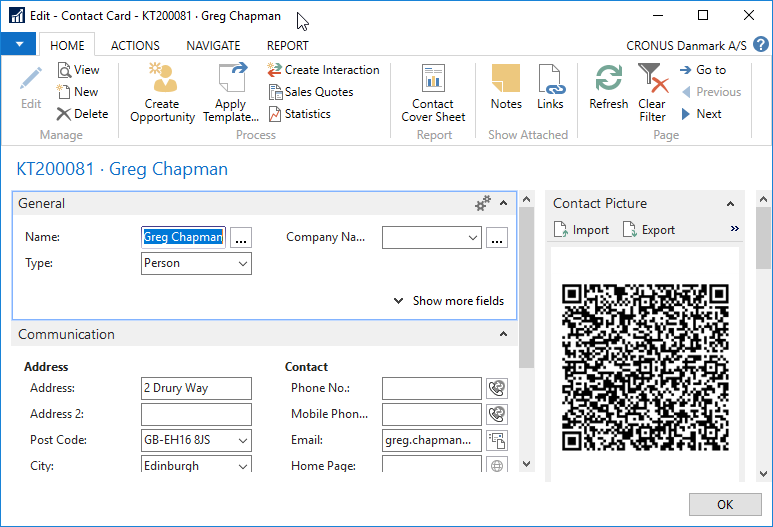This screenshot has width=773, height=527.
Task: Clear Filter on the page
Action: [652, 93]
